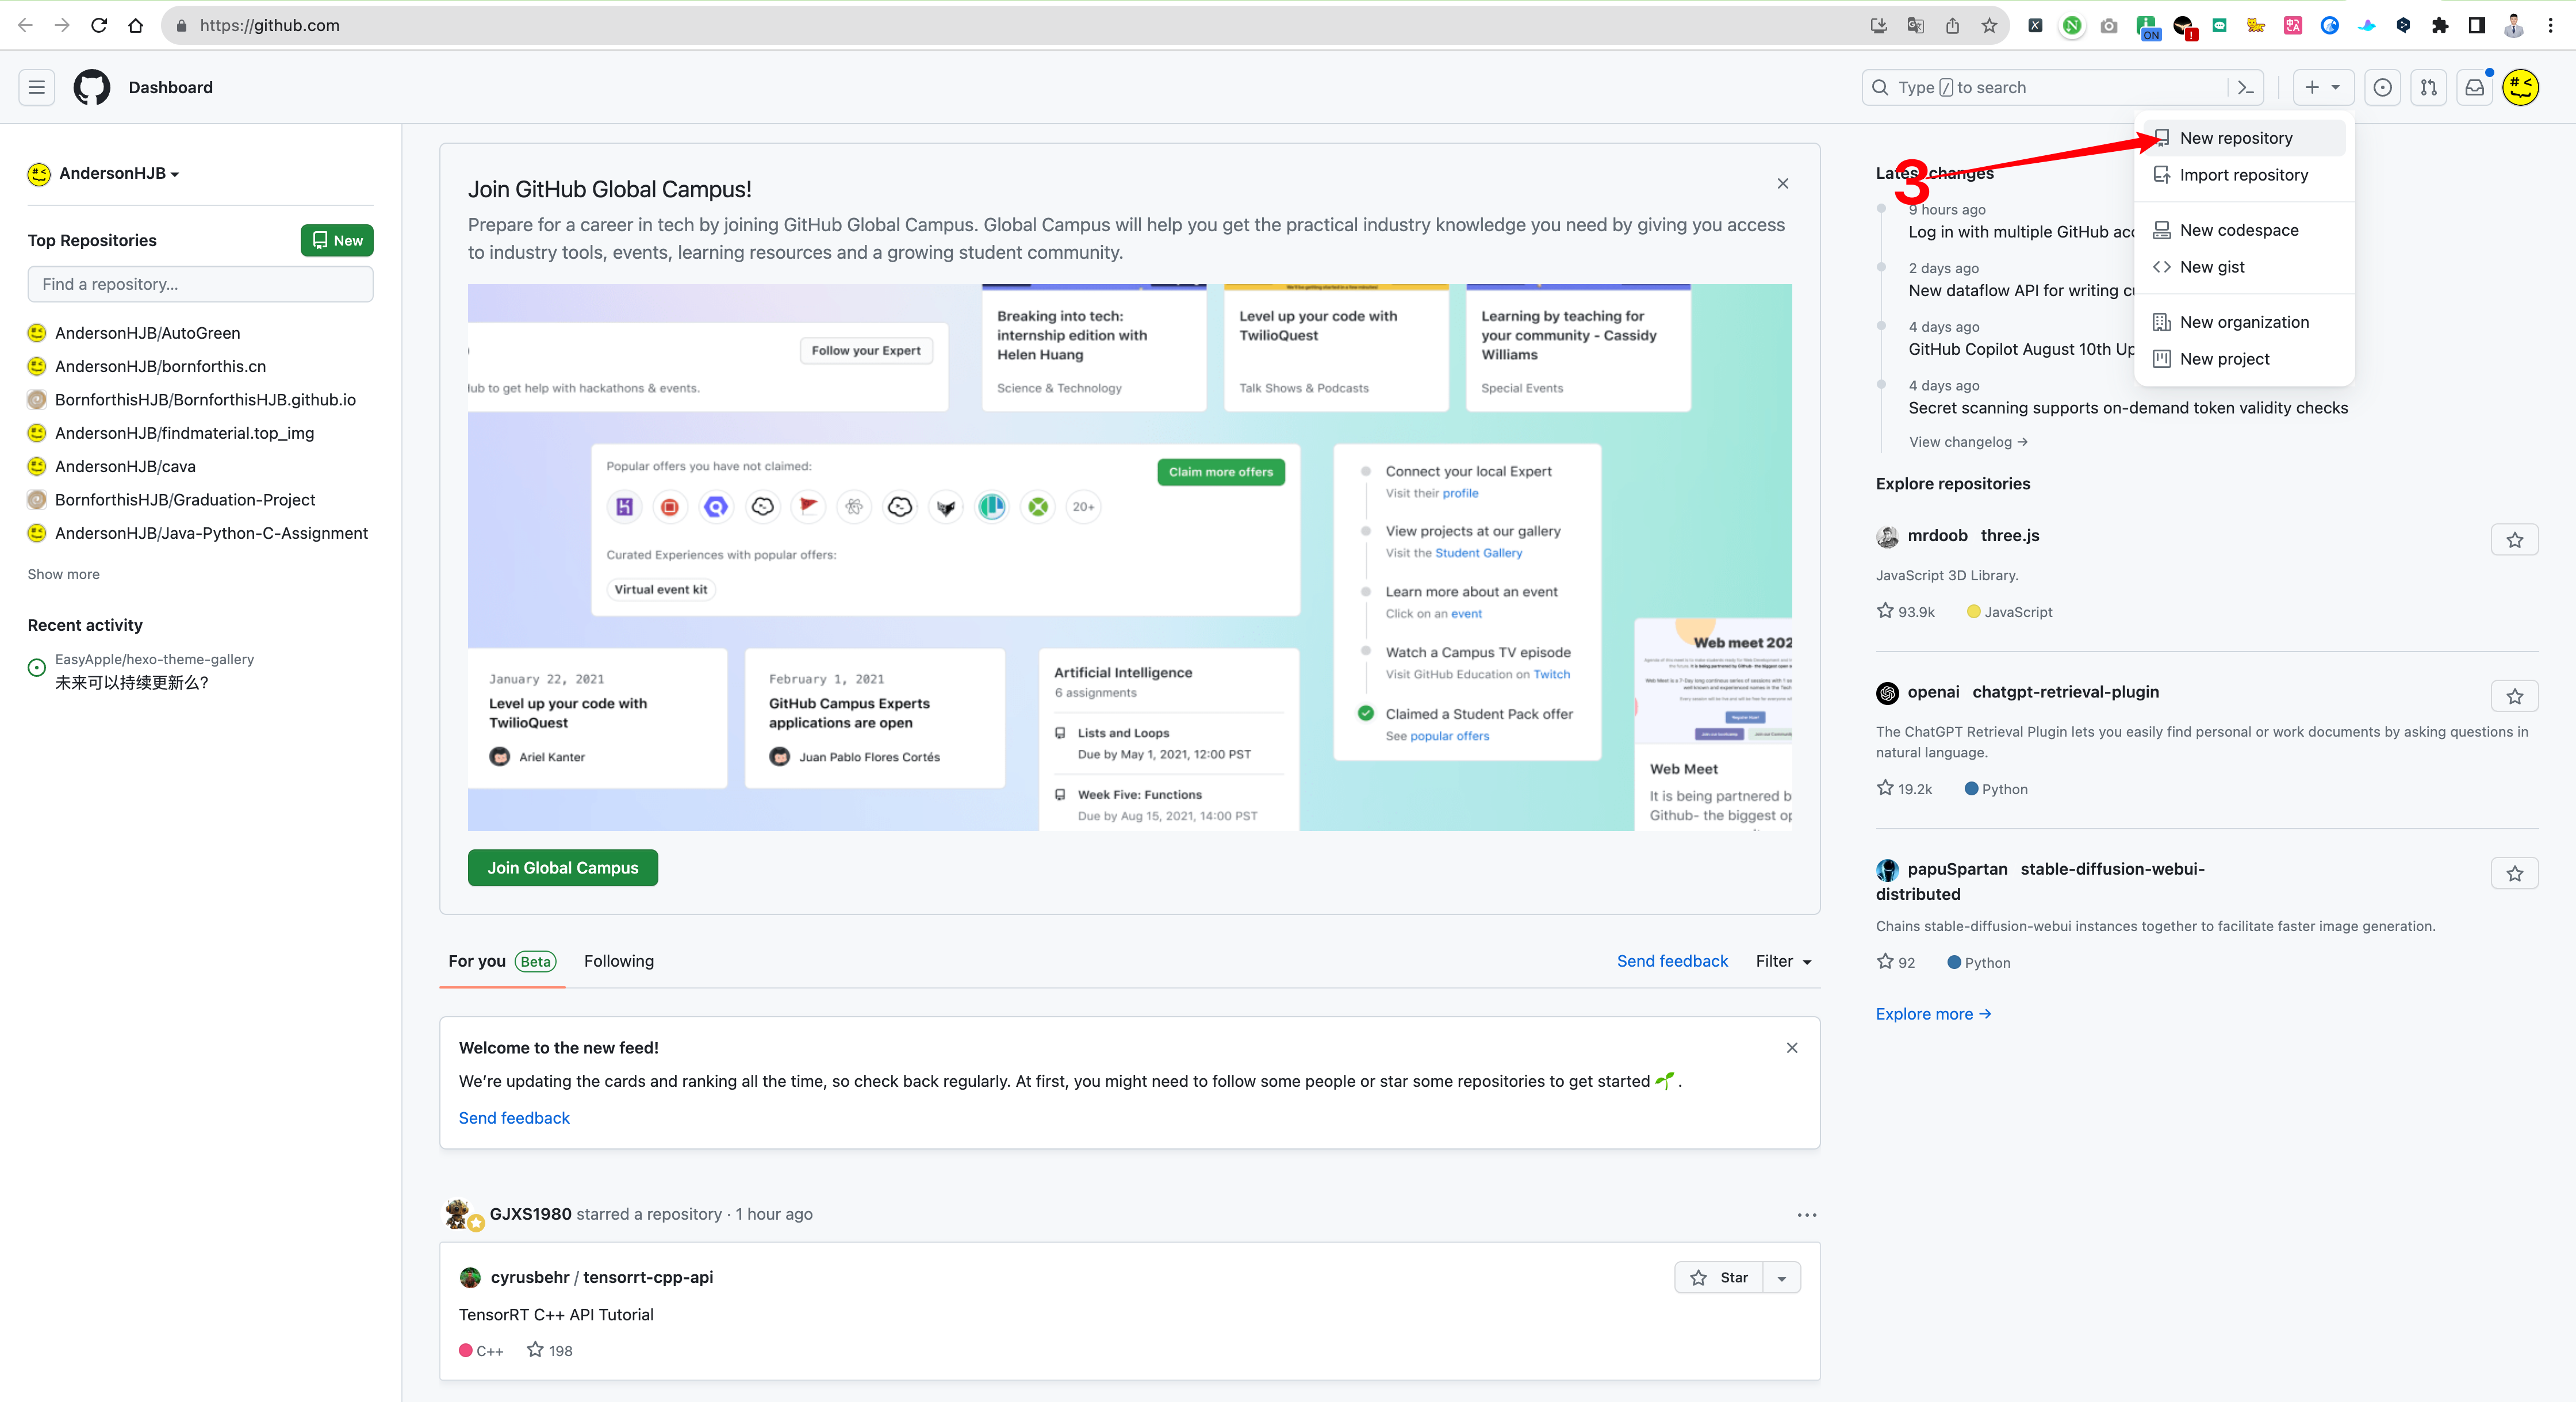This screenshot has width=2576, height=1402.
Task: Open more options for GJXS1980 feed item
Action: 1807,1215
